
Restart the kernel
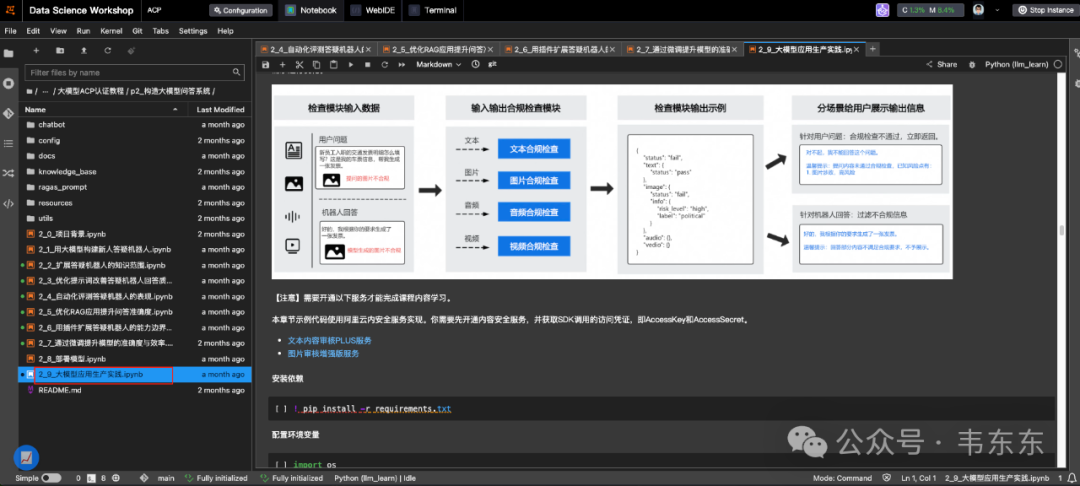click(x=384, y=64)
